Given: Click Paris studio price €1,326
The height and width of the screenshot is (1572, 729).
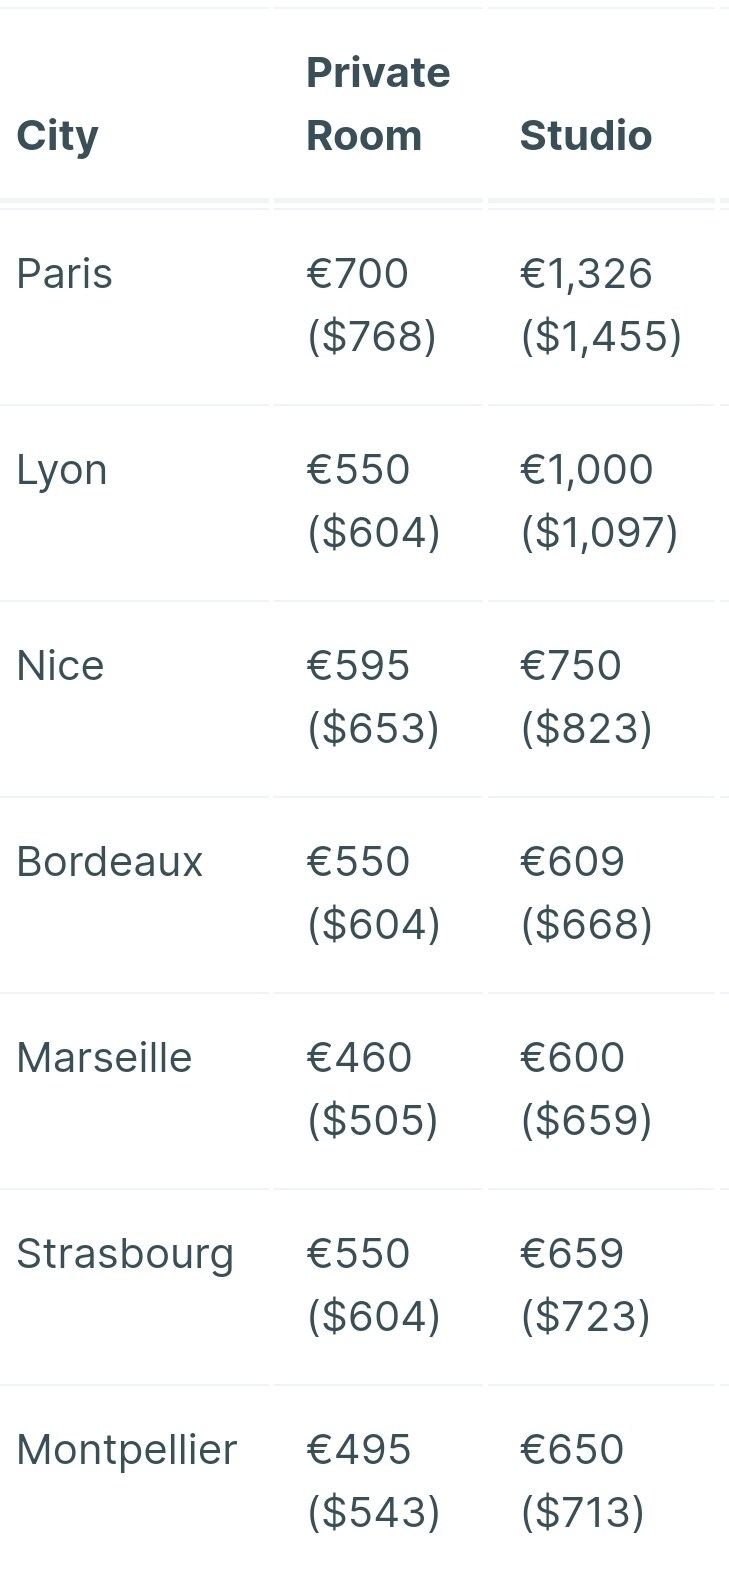Looking at the screenshot, I should coord(586,274).
